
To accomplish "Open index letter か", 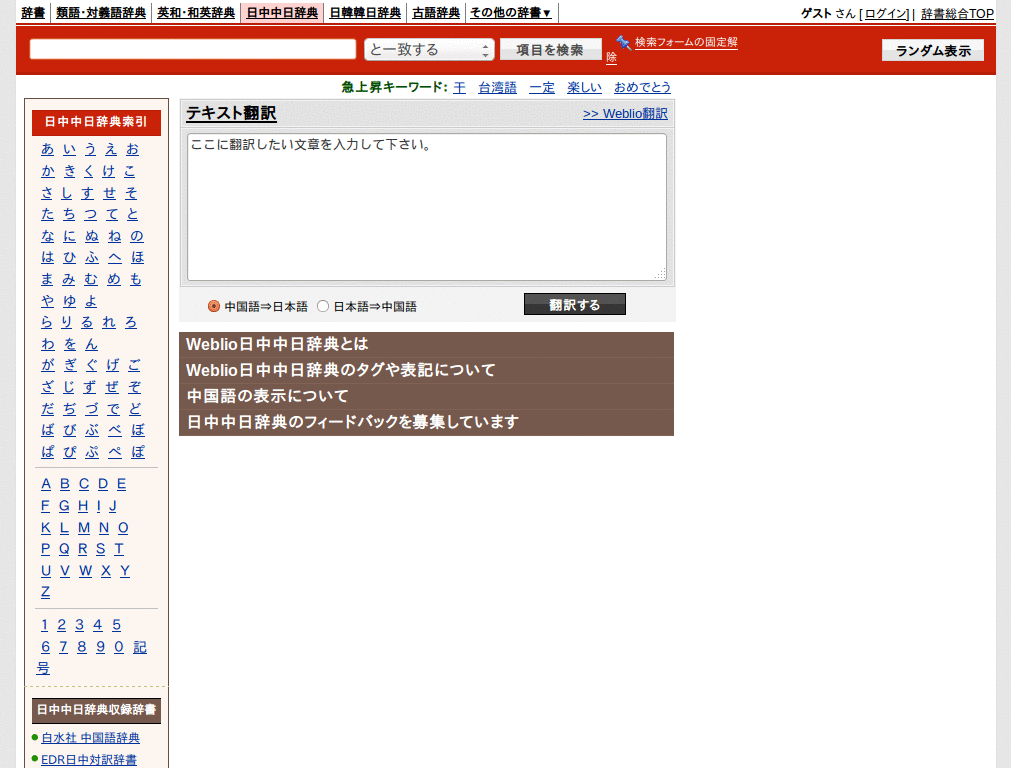I will 48,171.
